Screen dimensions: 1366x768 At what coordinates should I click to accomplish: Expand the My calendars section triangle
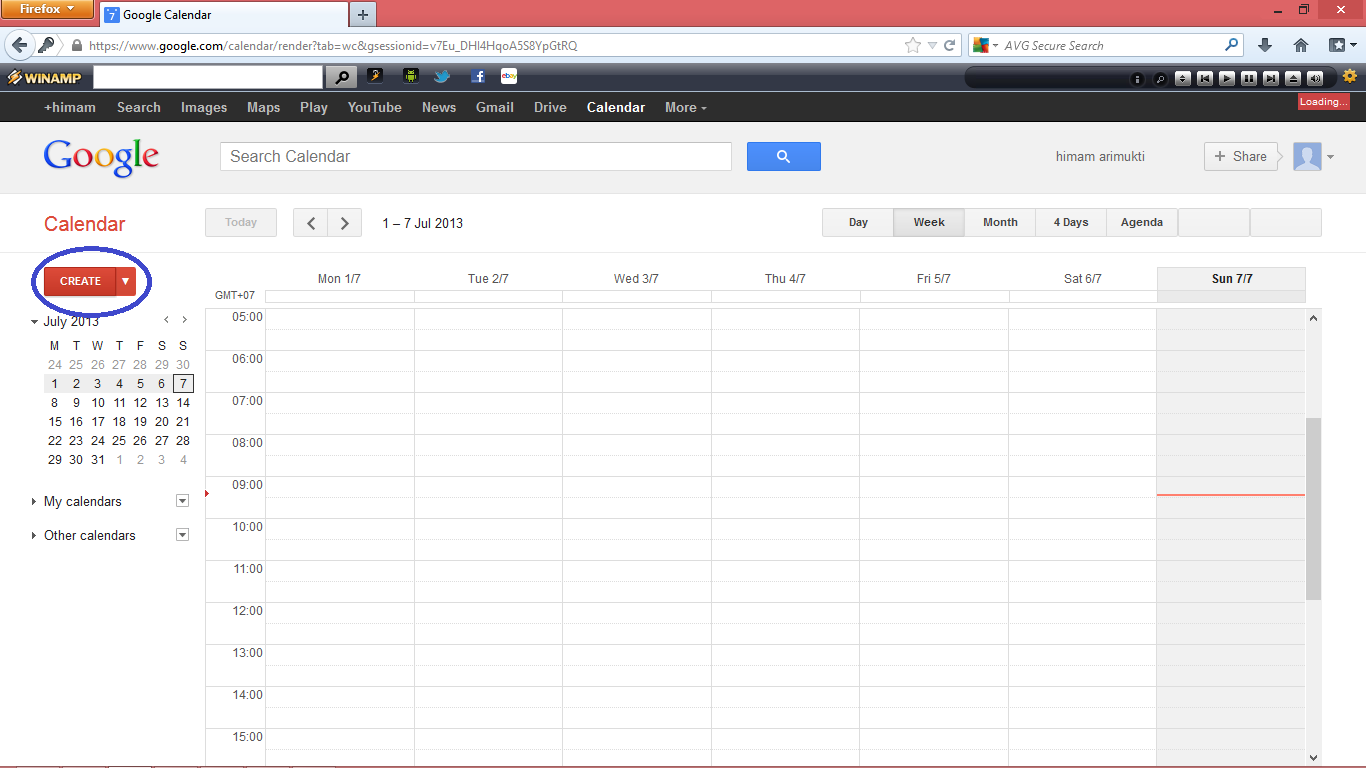(x=34, y=502)
